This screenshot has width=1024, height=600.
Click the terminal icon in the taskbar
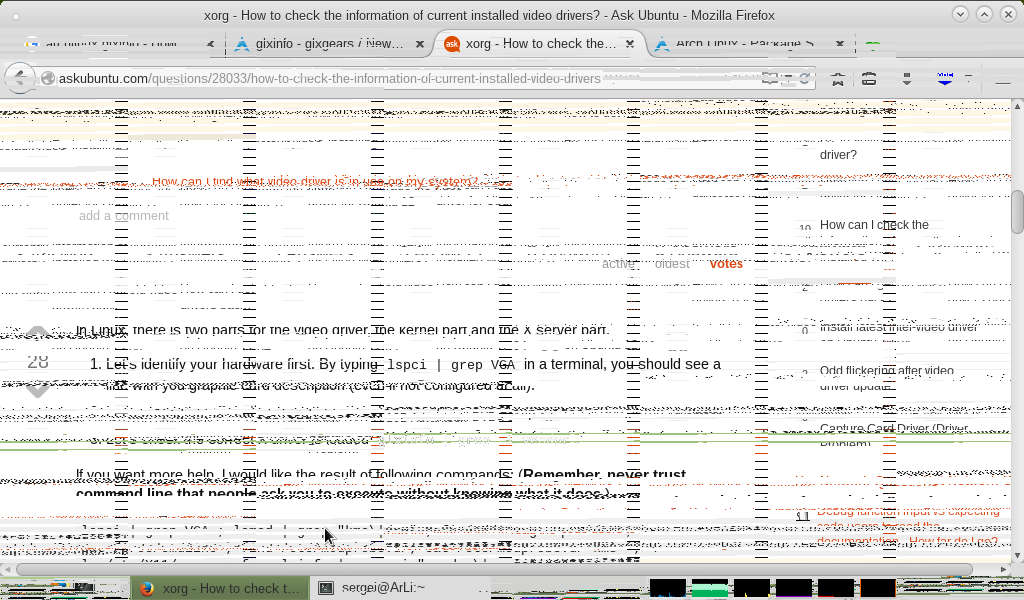(325, 588)
